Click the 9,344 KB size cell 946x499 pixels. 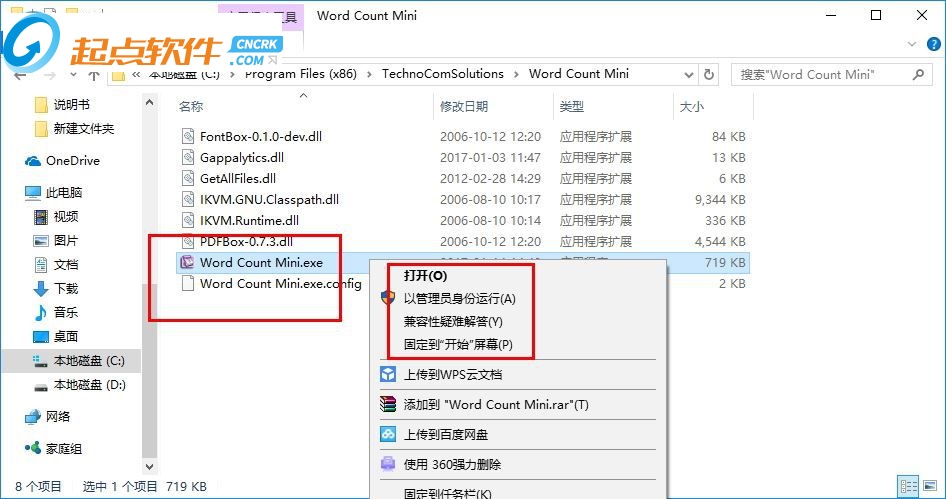pyautogui.click(x=719, y=200)
